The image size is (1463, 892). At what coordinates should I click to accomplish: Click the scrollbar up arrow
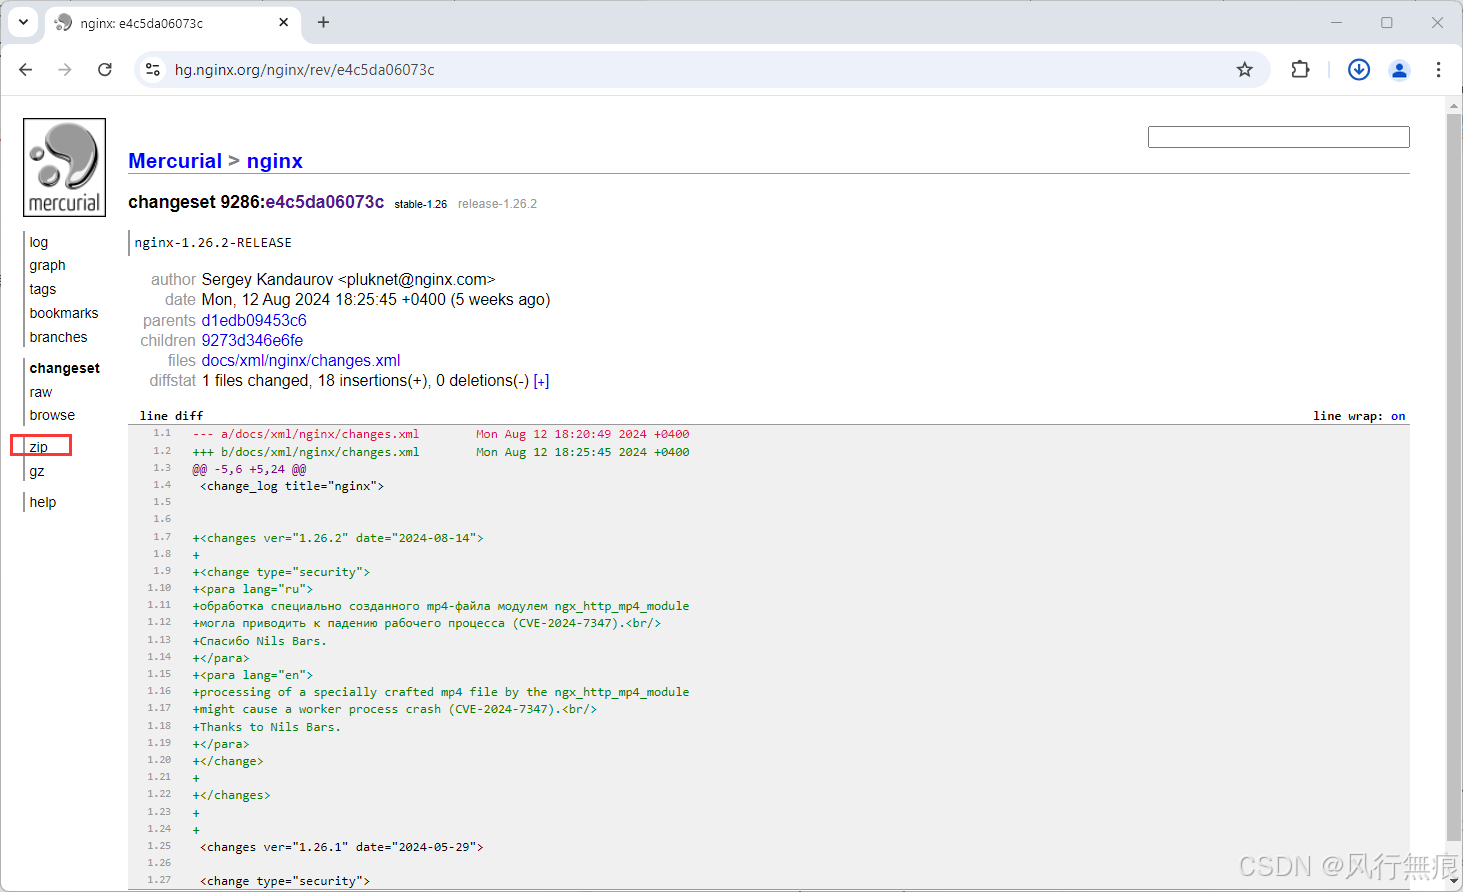(1454, 104)
